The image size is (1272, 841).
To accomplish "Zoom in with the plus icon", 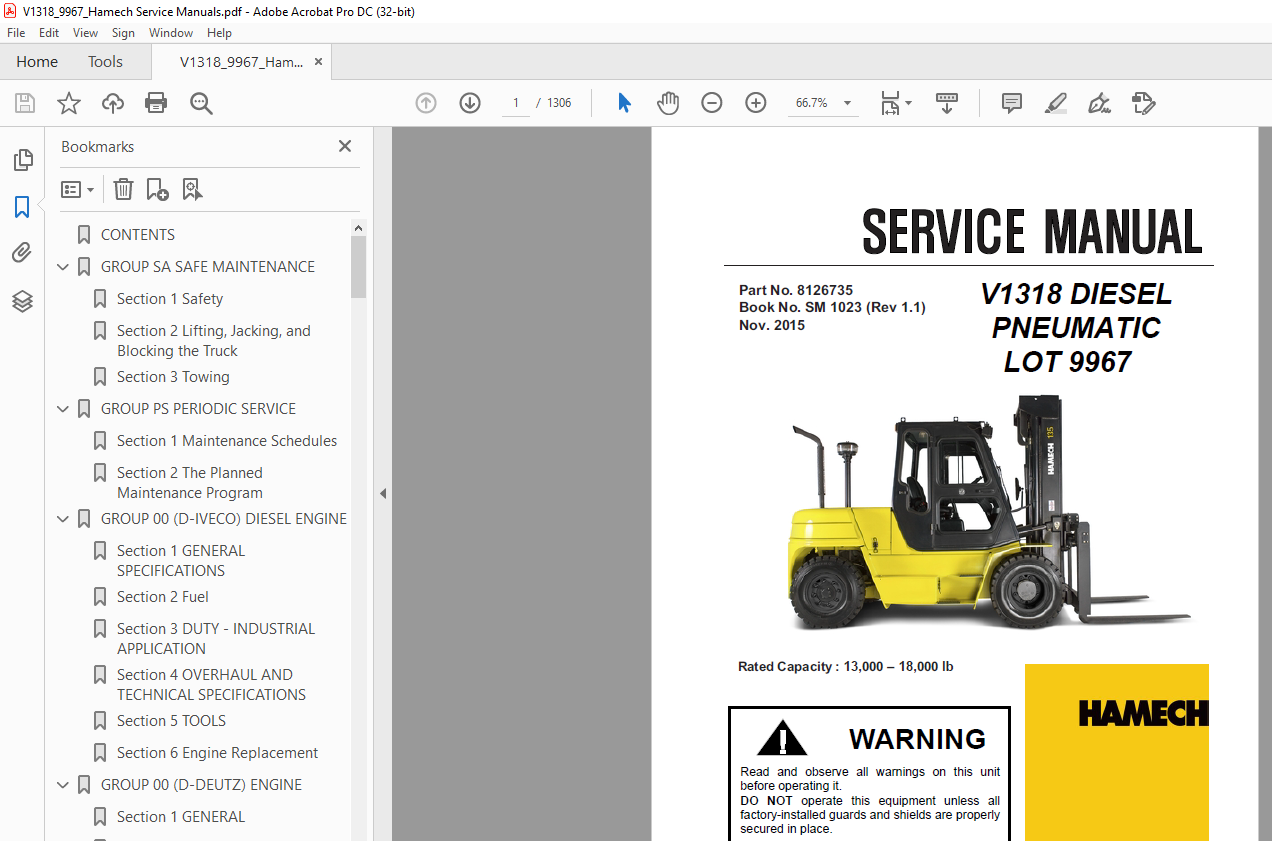I will (756, 103).
